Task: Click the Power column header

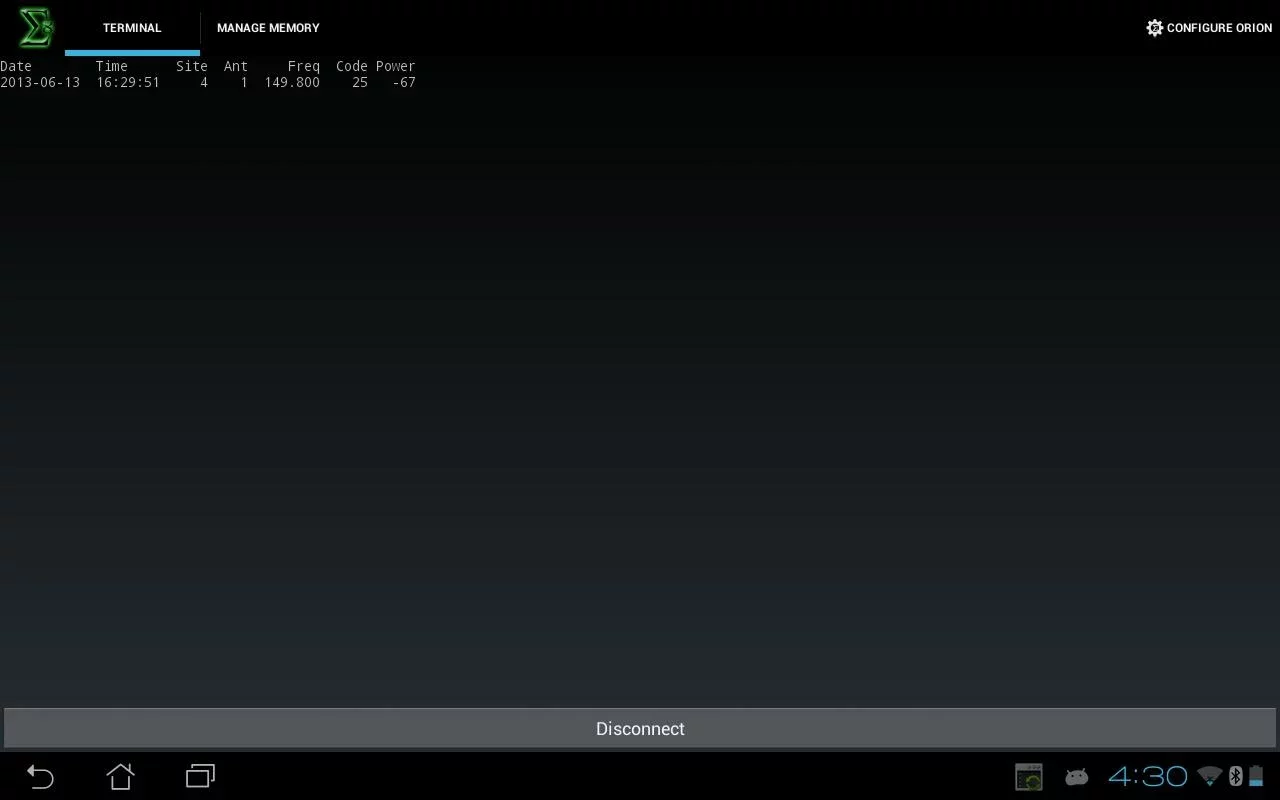Action: pos(396,66)
